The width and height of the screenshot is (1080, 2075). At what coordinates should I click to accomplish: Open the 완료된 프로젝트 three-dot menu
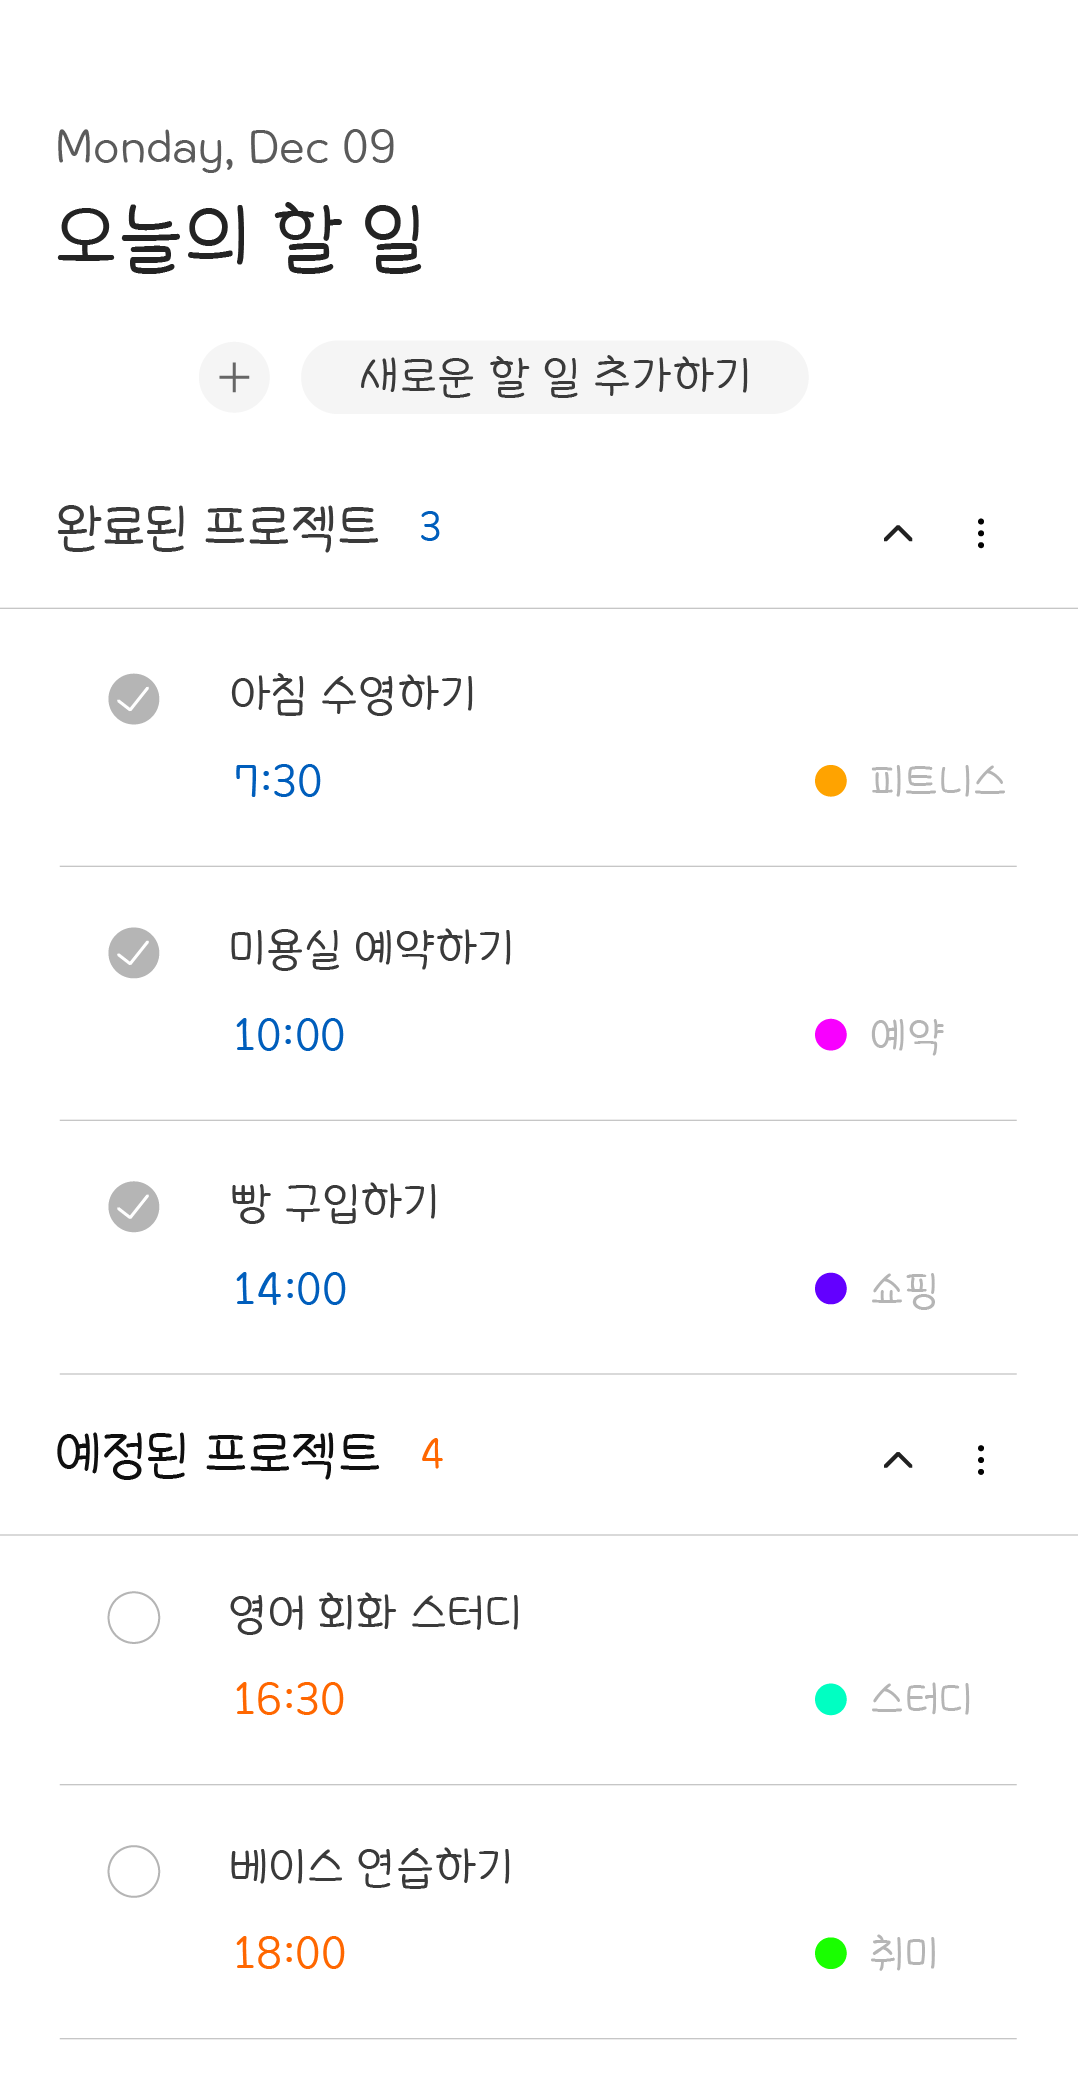[981, 533]
